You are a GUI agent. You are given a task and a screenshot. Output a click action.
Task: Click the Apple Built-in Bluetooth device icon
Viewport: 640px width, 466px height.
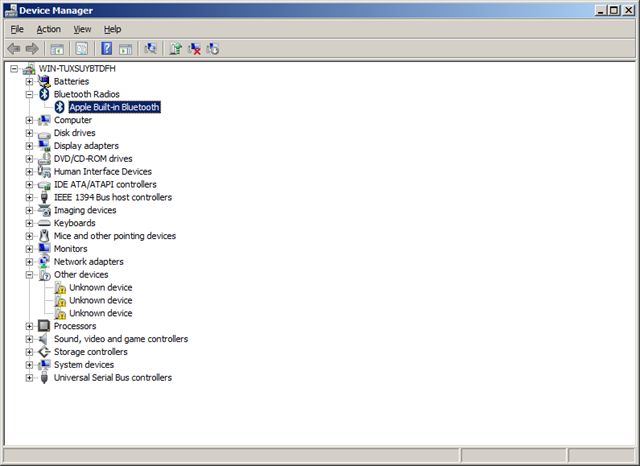click(60, 107)
